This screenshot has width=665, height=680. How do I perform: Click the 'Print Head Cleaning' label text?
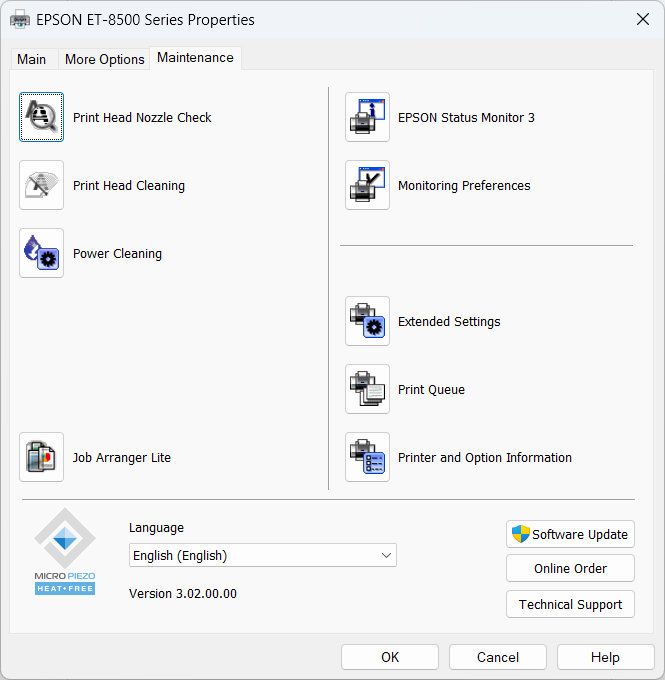pyautogui.click(x=129, y=186)
